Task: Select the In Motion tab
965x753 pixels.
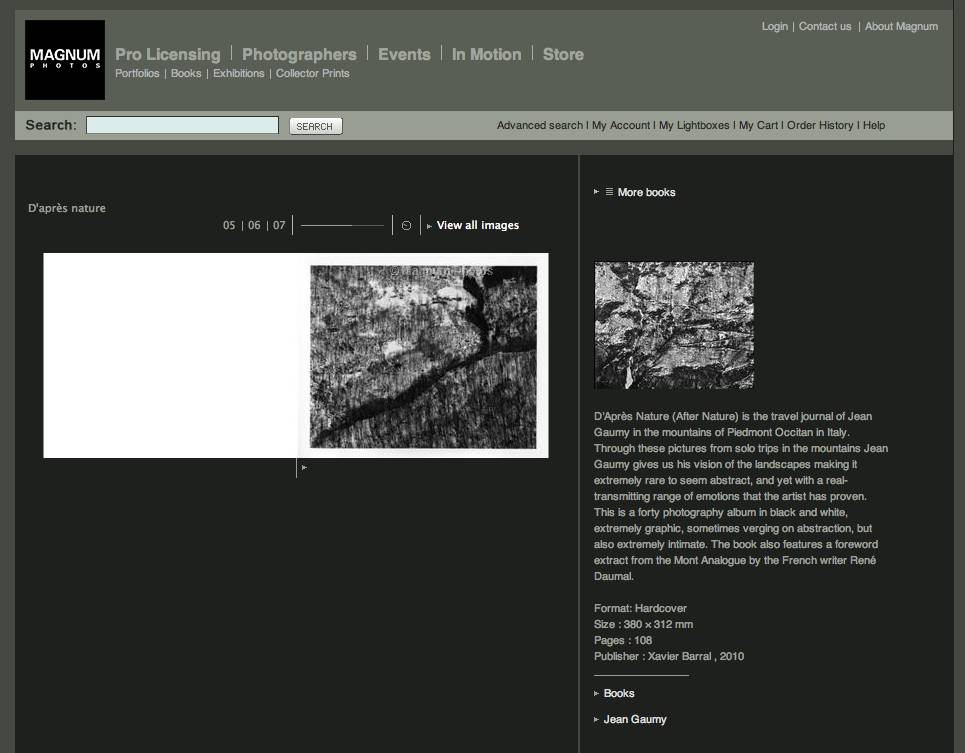Action: (486, 54)
